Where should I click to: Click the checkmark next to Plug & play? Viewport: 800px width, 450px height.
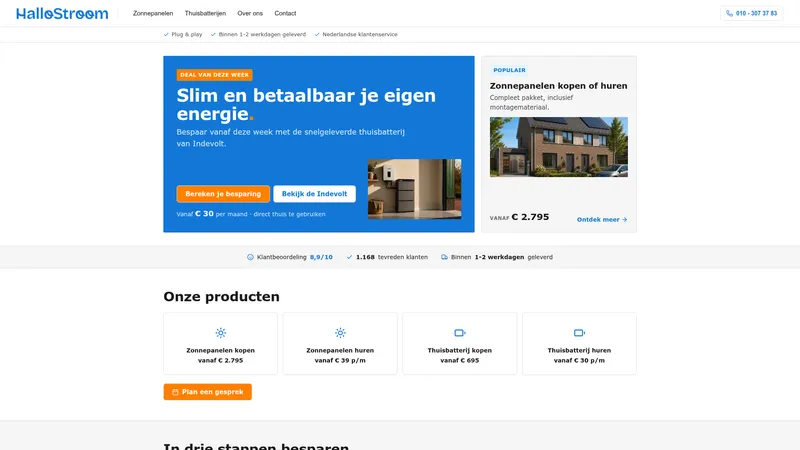click(x=166, y=35)
